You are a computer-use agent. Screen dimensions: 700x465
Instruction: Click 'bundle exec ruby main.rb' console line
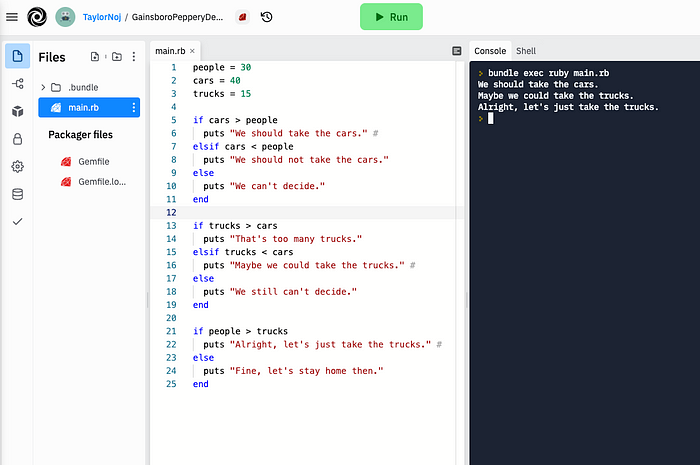pos(548,73)
